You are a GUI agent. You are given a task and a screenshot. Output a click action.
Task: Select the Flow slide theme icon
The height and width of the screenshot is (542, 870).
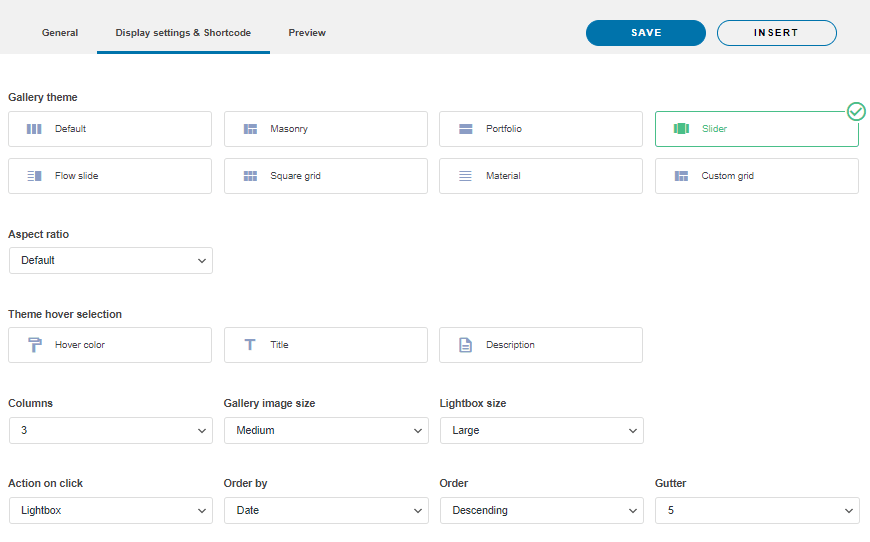tap(34, 176)
